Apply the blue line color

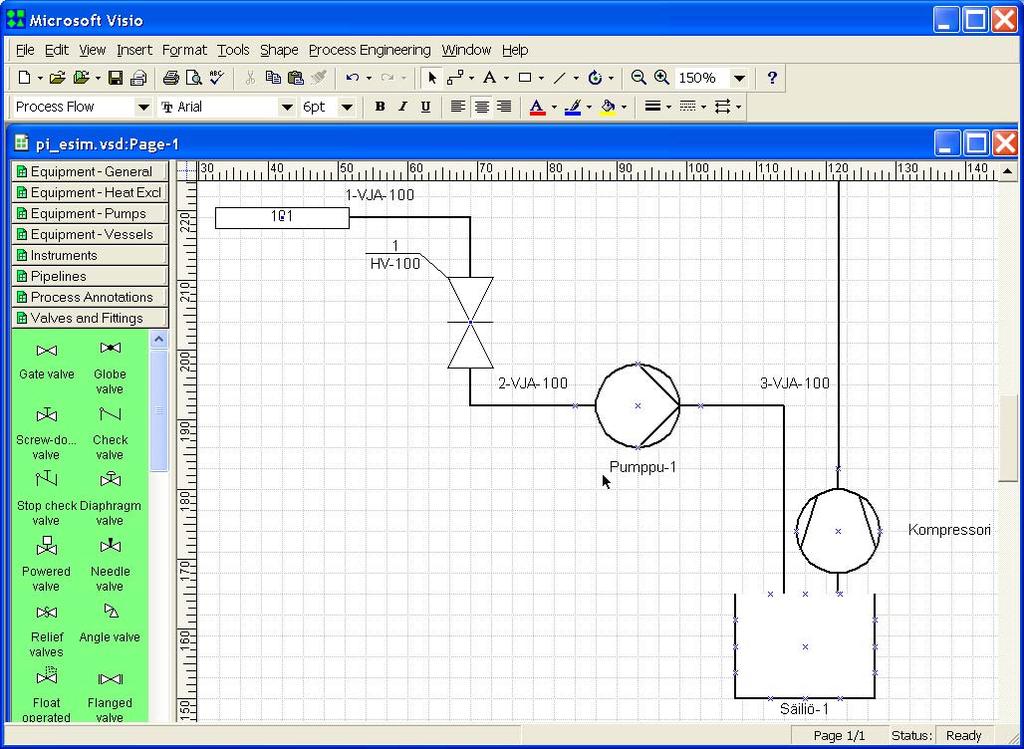(573, 107)
